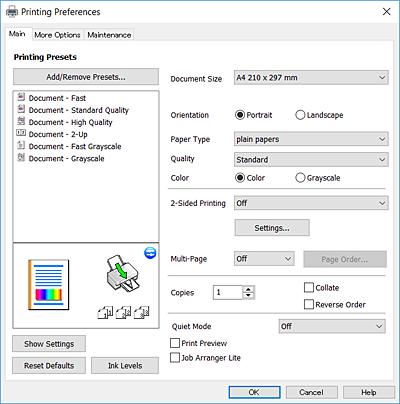This screenshot has width=400, height=404.
Task: Select the Document - Fast preset icon
Action: (21, 97)
